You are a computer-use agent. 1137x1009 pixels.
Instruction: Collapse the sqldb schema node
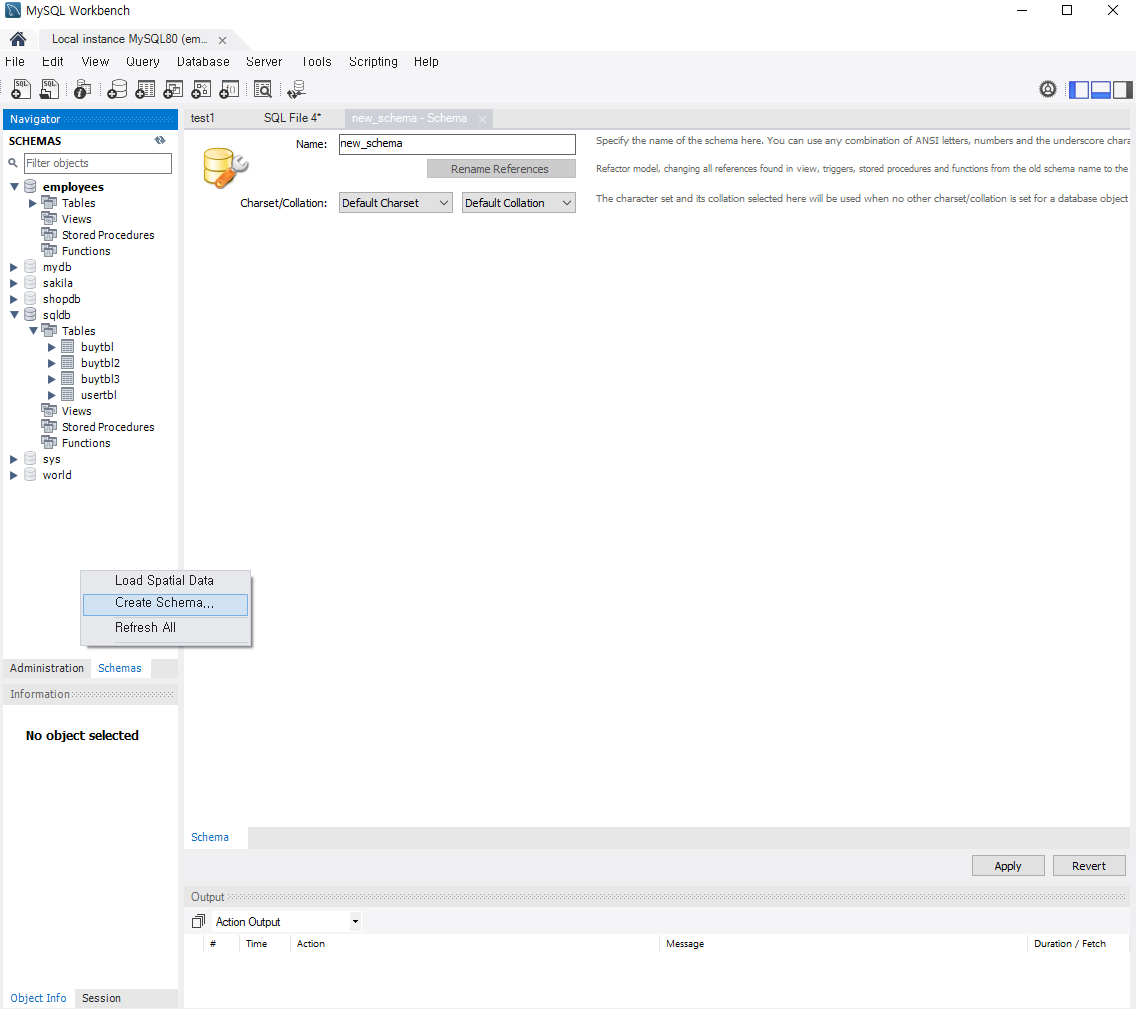coord(14,315)
